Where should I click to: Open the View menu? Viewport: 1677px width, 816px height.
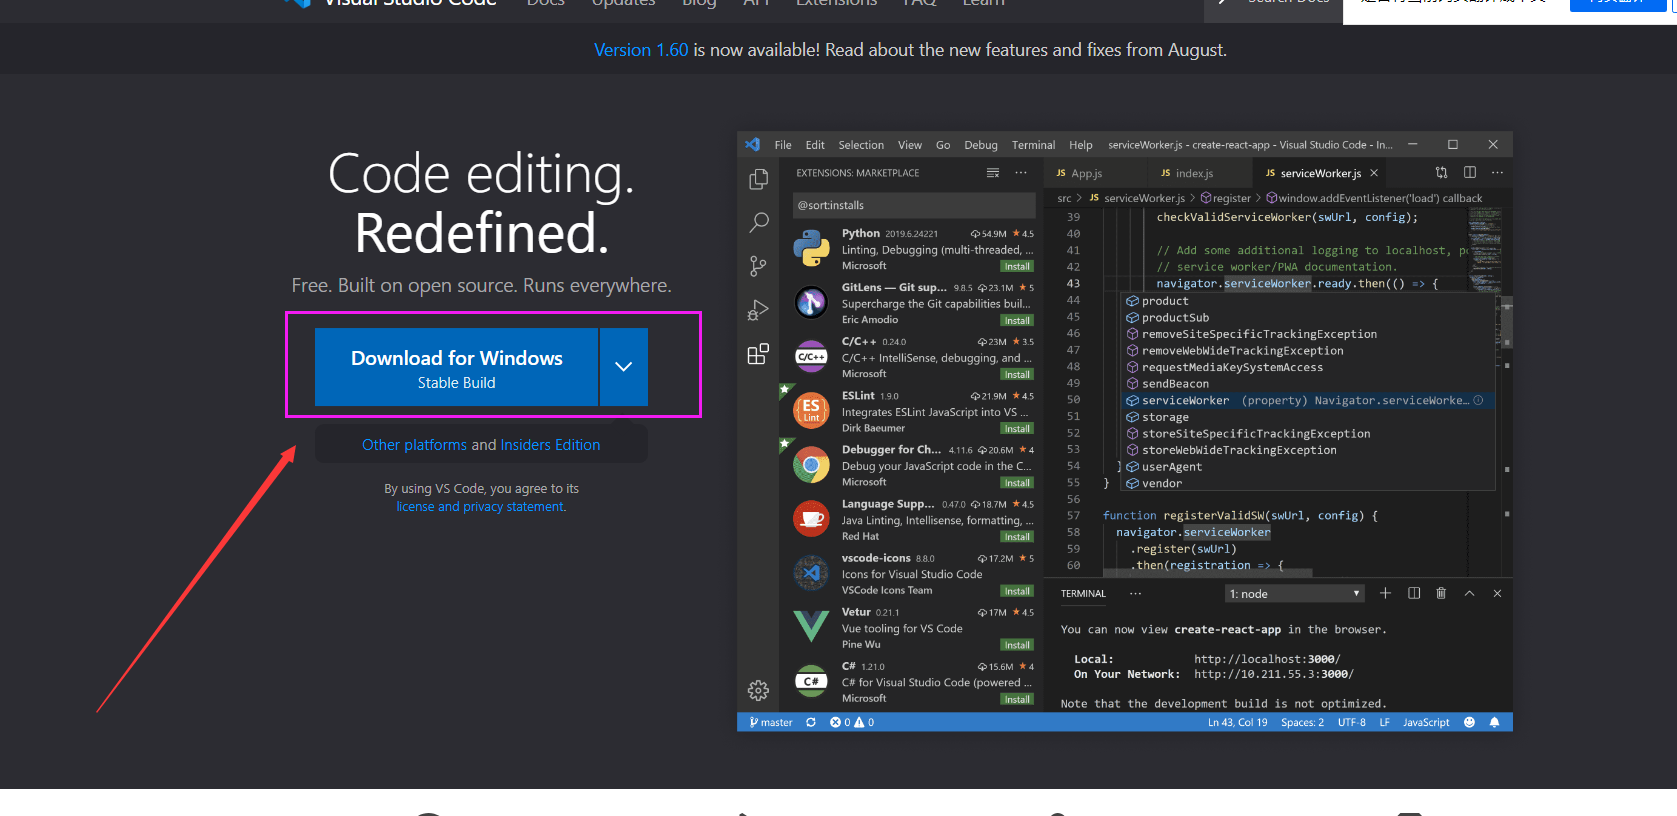910,145
